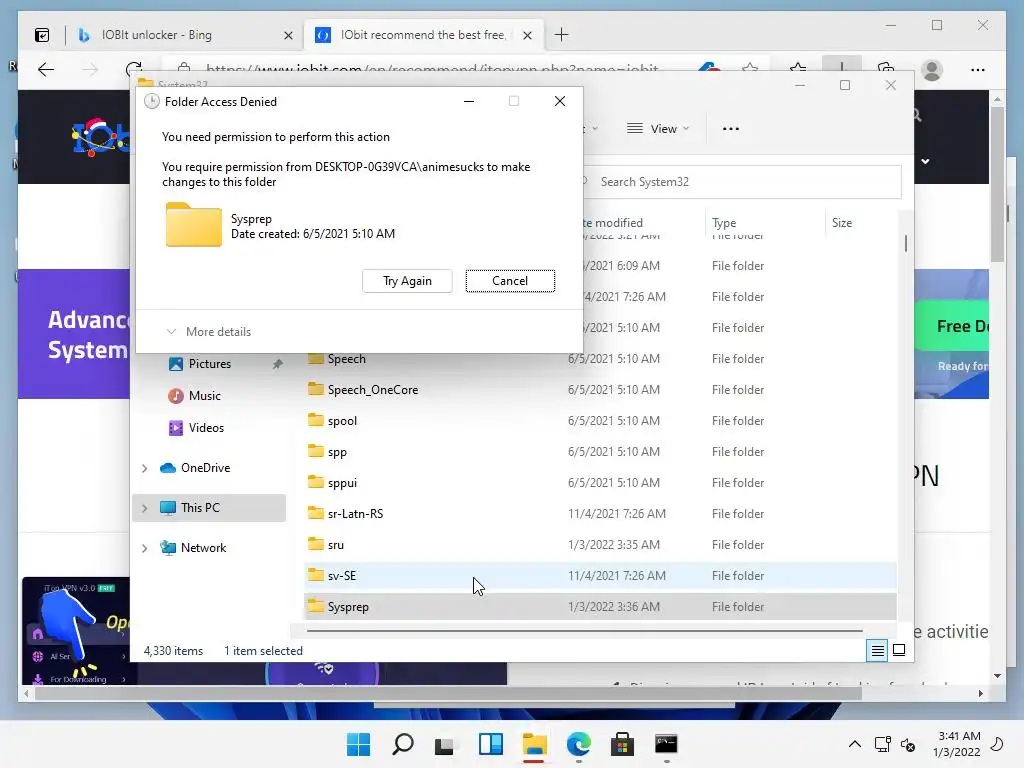Select the sv-SE folder row

(x=600, y=576)
